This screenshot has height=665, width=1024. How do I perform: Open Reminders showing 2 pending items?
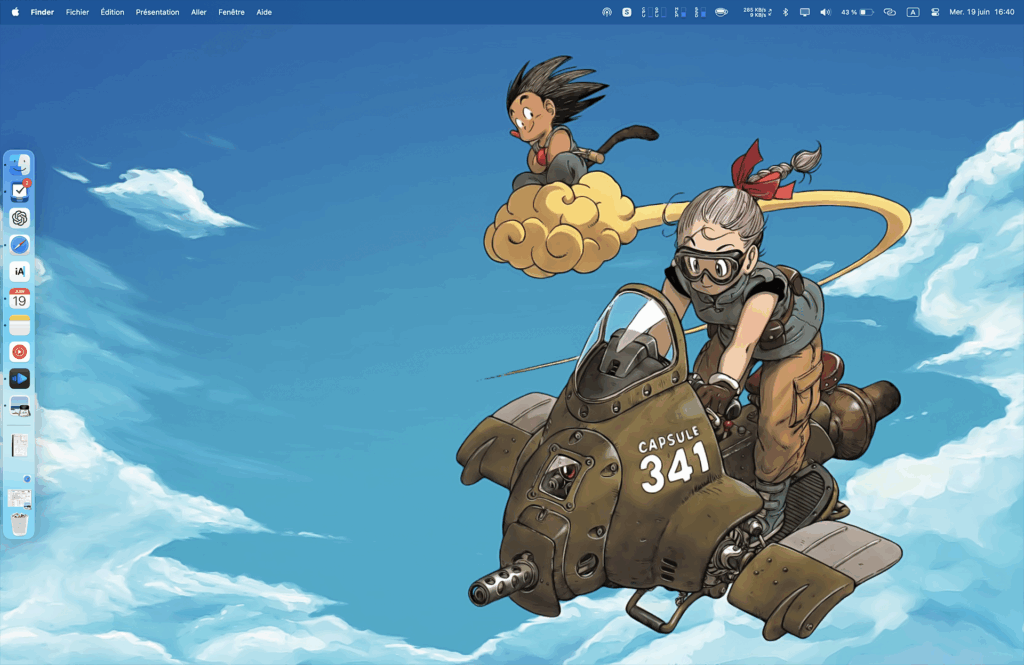pyautogui.click(x=20, y=190)
